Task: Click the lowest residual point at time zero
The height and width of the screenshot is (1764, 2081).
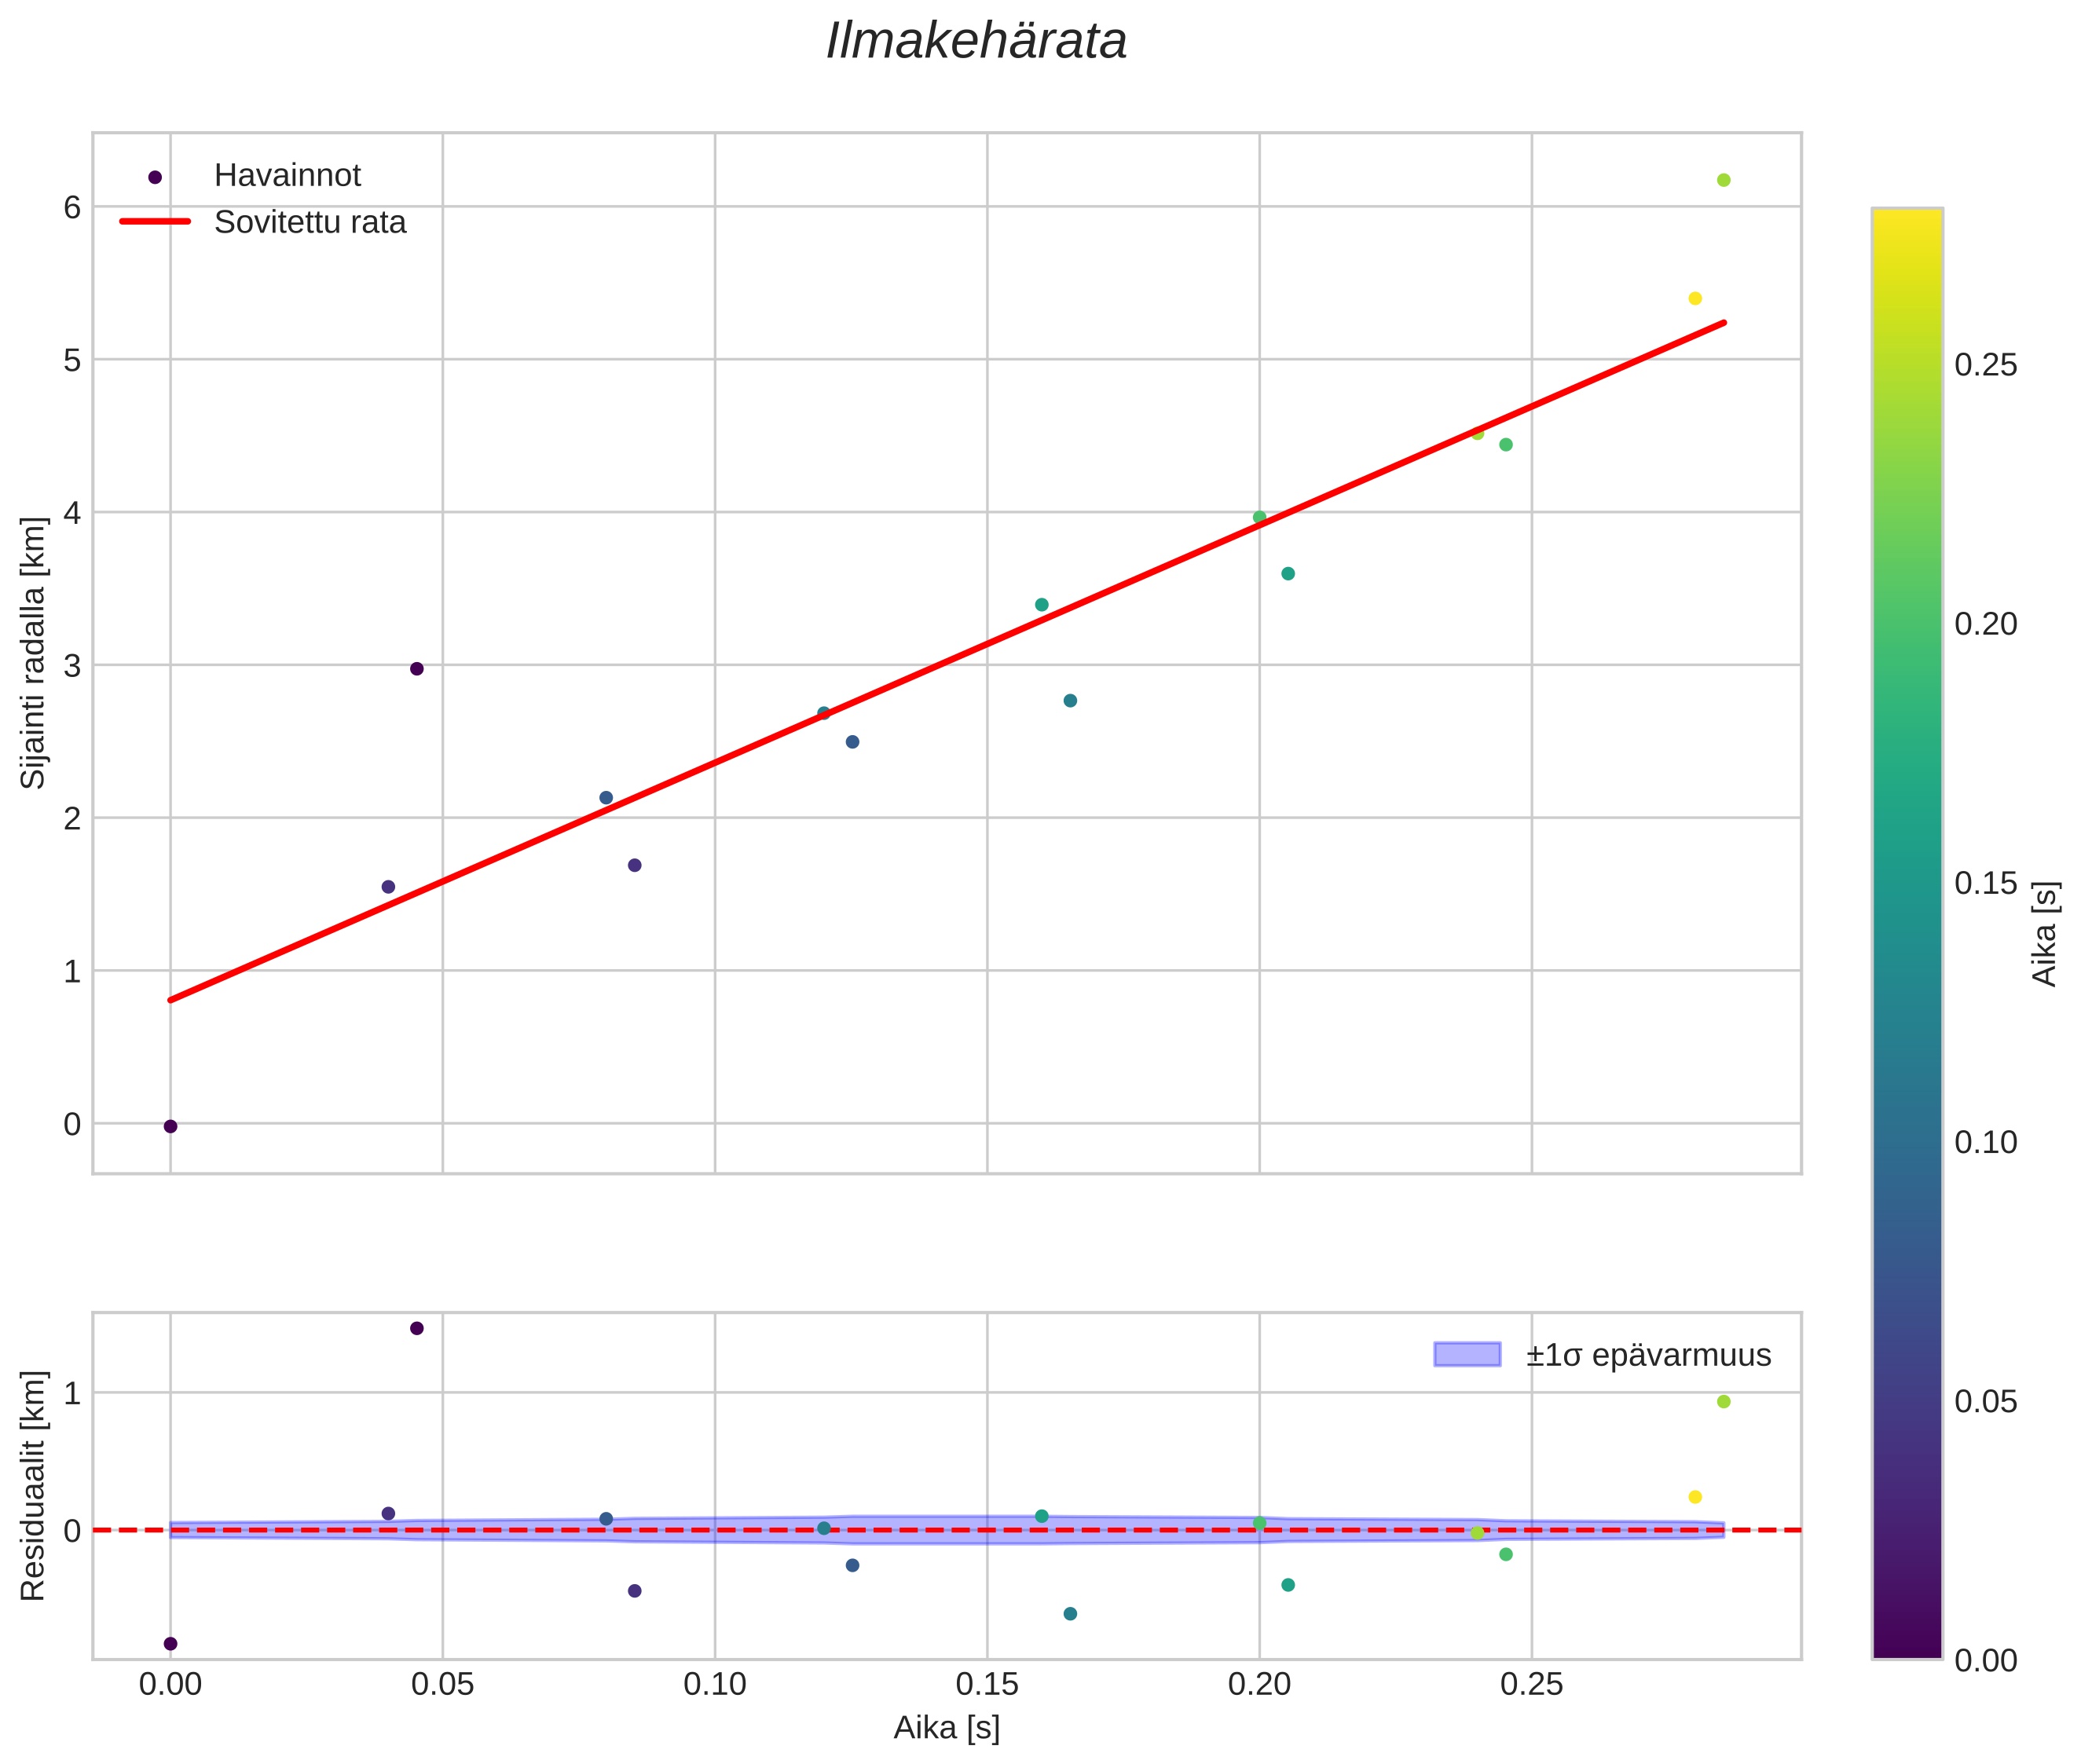Action: [x=170, y=1643]
